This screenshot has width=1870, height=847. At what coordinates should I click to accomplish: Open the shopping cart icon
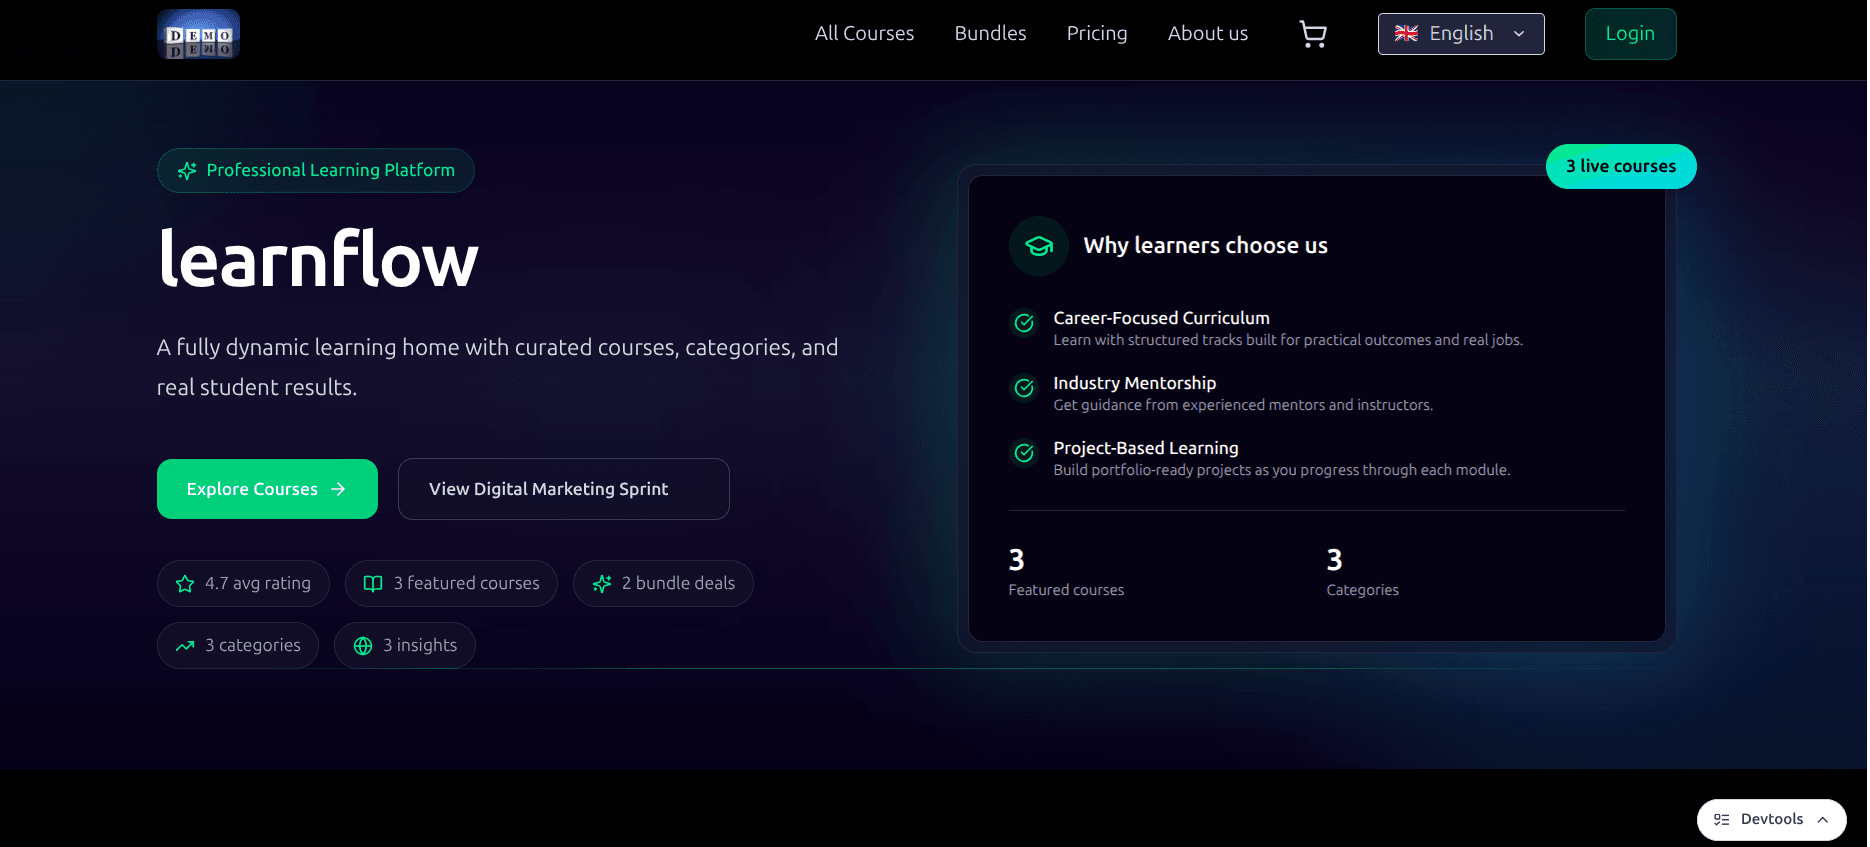pyautogui.click(x=1313, y=34)
